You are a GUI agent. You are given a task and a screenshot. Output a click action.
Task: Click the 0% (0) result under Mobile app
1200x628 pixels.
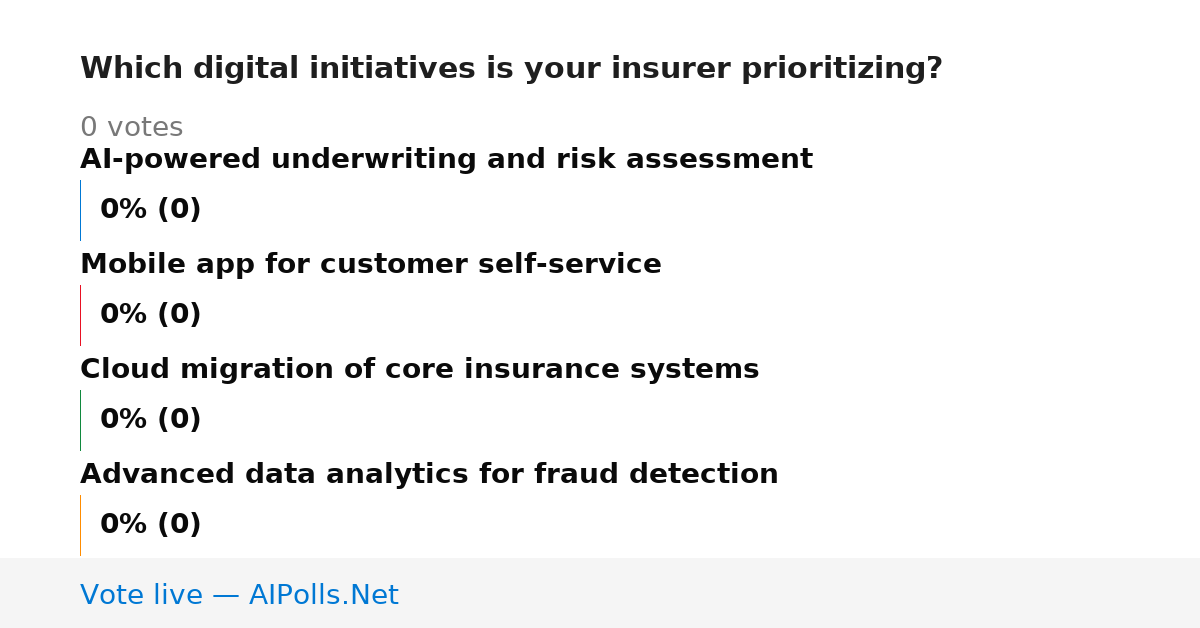[x=151, y=315]
